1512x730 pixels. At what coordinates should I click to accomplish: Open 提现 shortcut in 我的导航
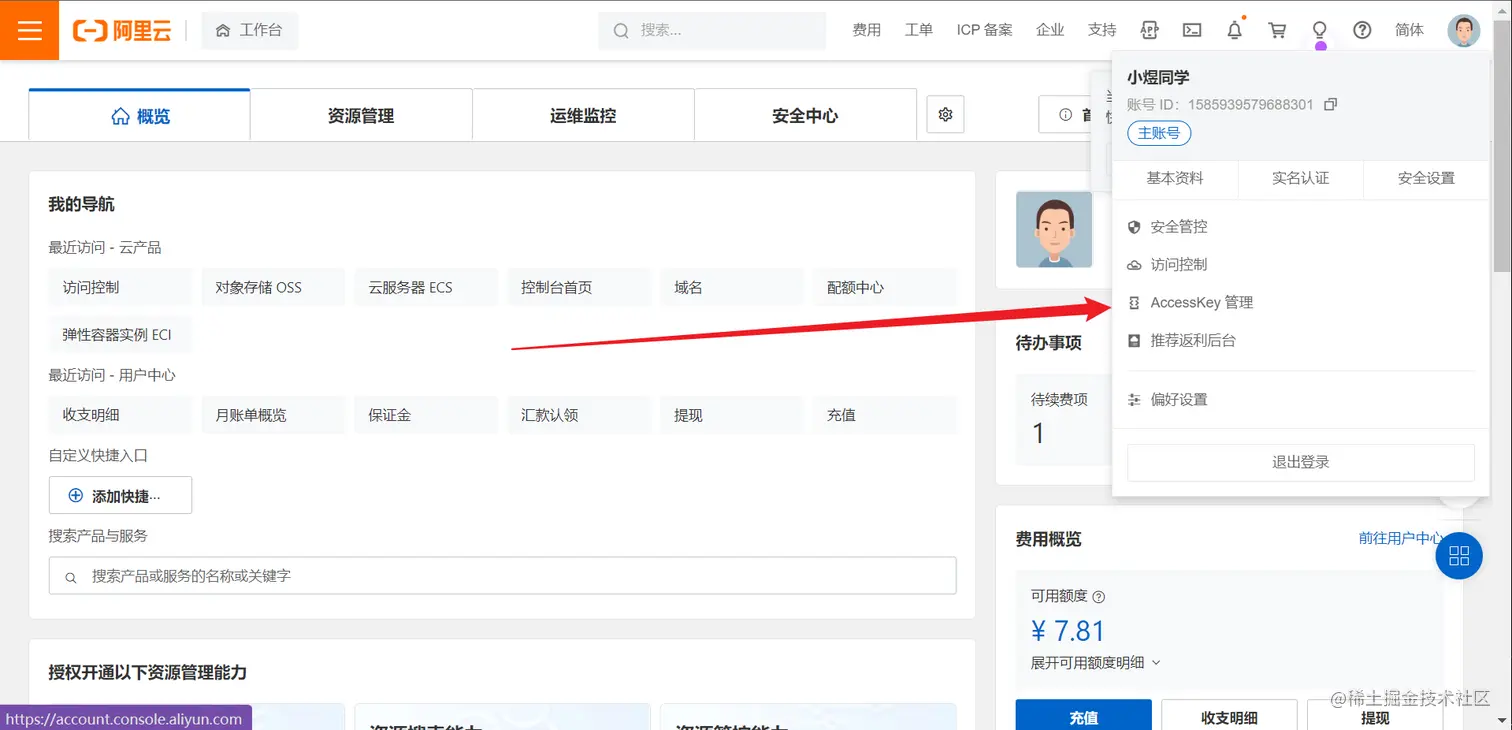tap(732, 415)
